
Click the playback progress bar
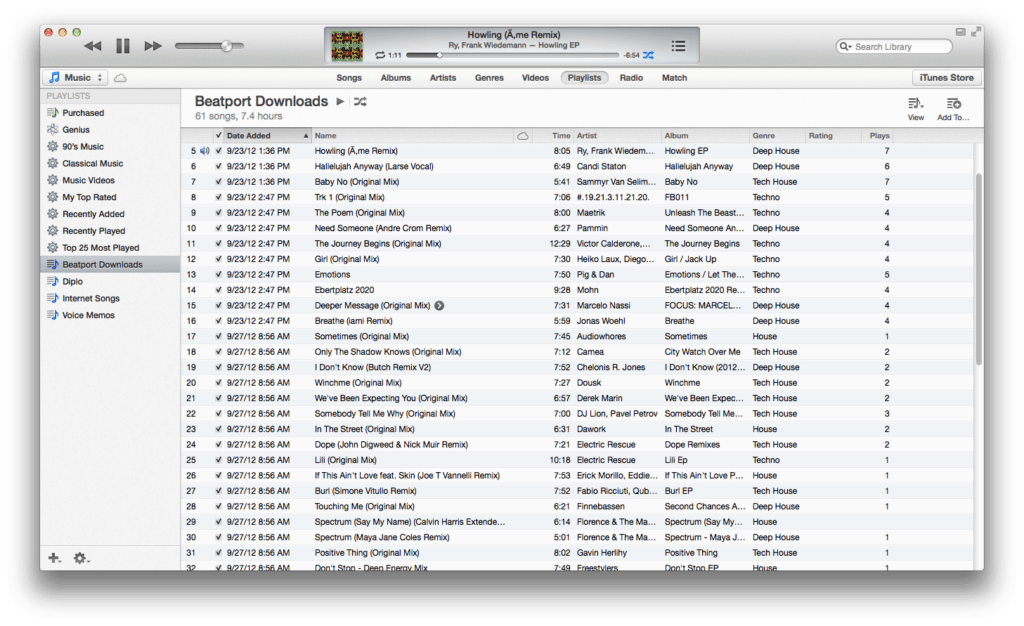(x=511, y=55)
